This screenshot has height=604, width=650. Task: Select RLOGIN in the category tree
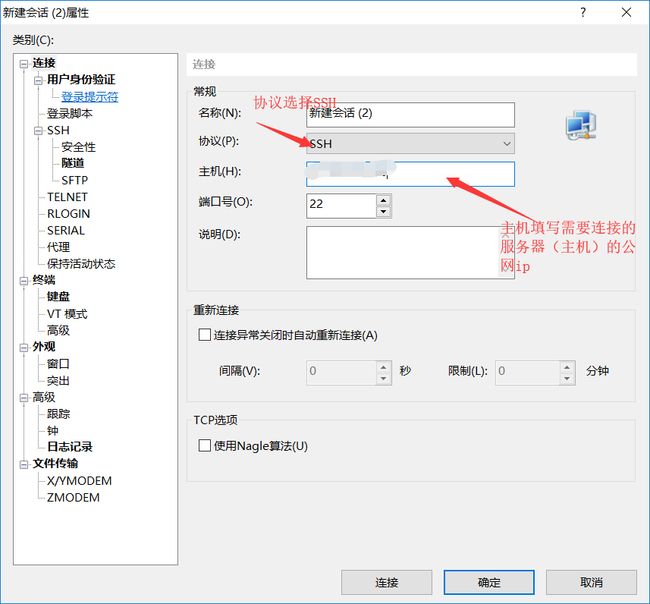tap(68, 213)
